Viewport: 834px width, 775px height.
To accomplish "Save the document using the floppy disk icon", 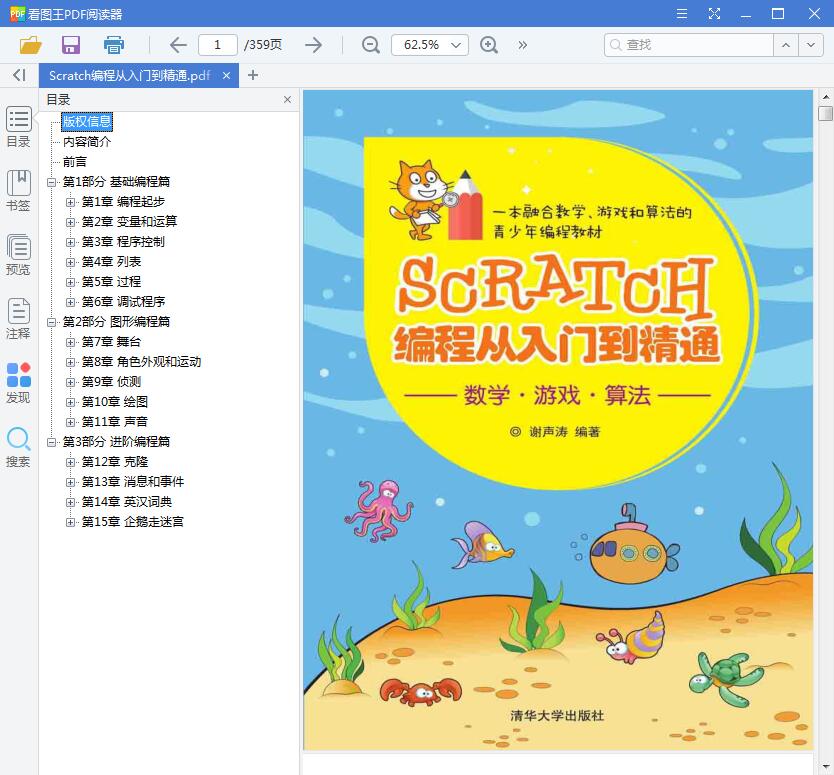I will coord(71,45).
